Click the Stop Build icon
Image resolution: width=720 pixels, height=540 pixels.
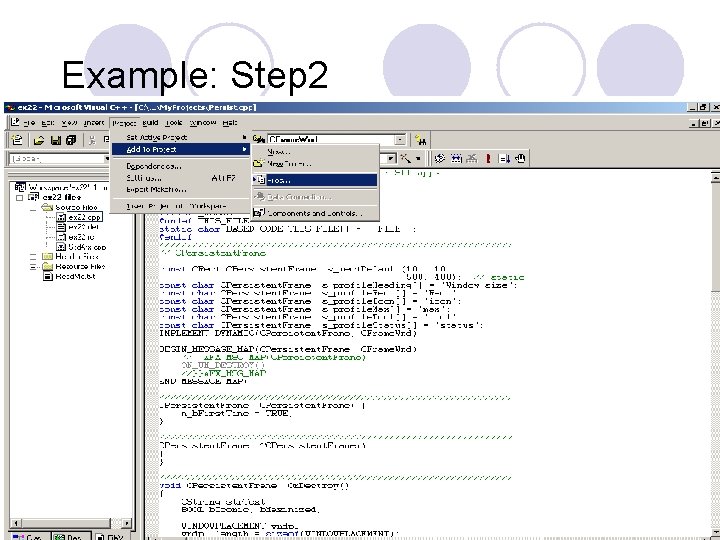coord(472,158)
